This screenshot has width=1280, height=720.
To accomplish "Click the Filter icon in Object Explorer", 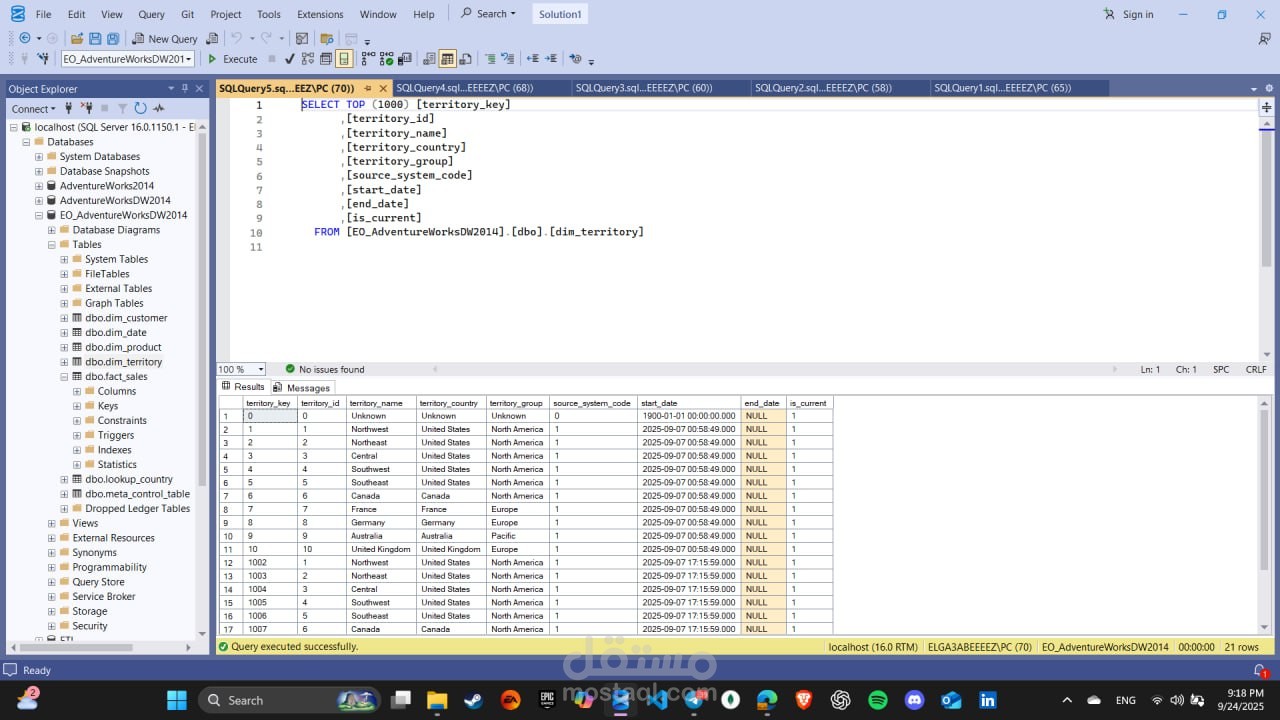I will click(122, 108).
